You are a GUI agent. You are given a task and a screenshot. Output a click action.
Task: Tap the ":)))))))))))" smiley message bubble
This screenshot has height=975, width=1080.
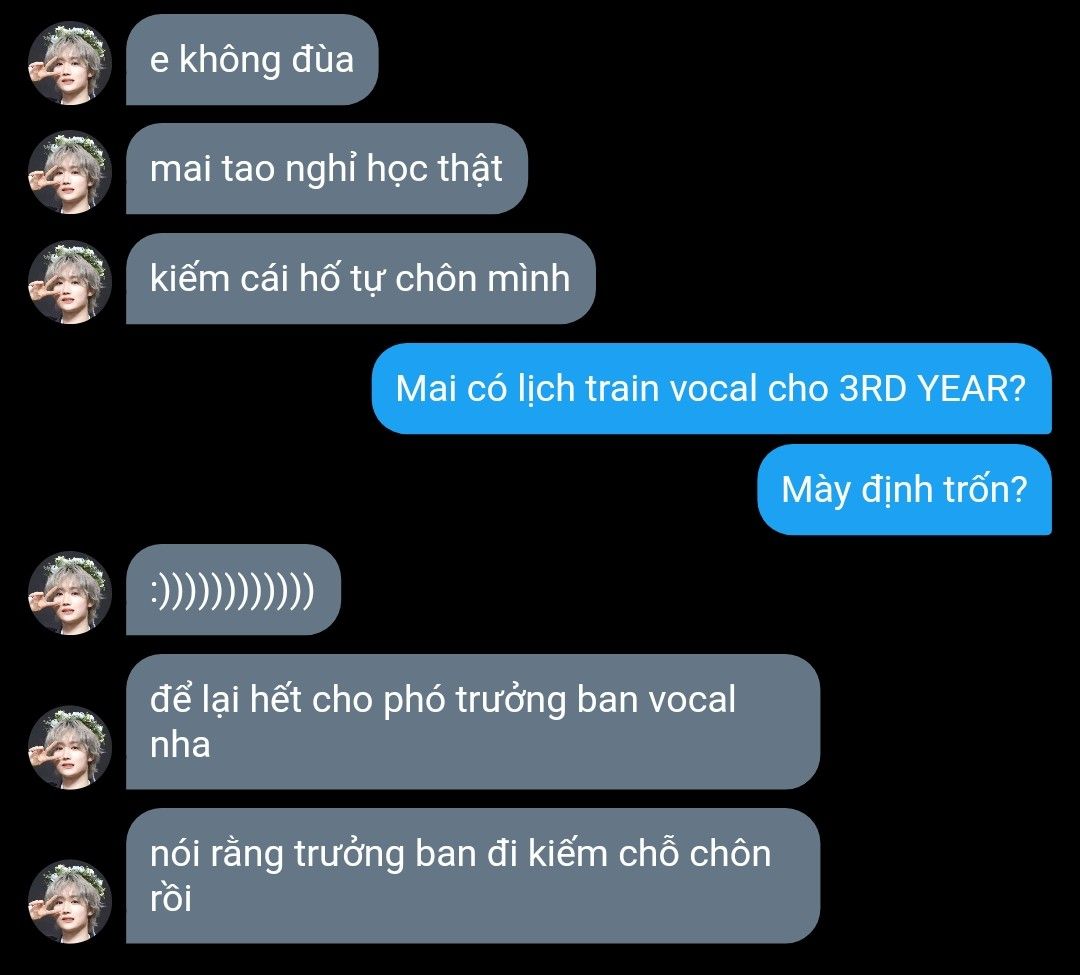(233, 590)
